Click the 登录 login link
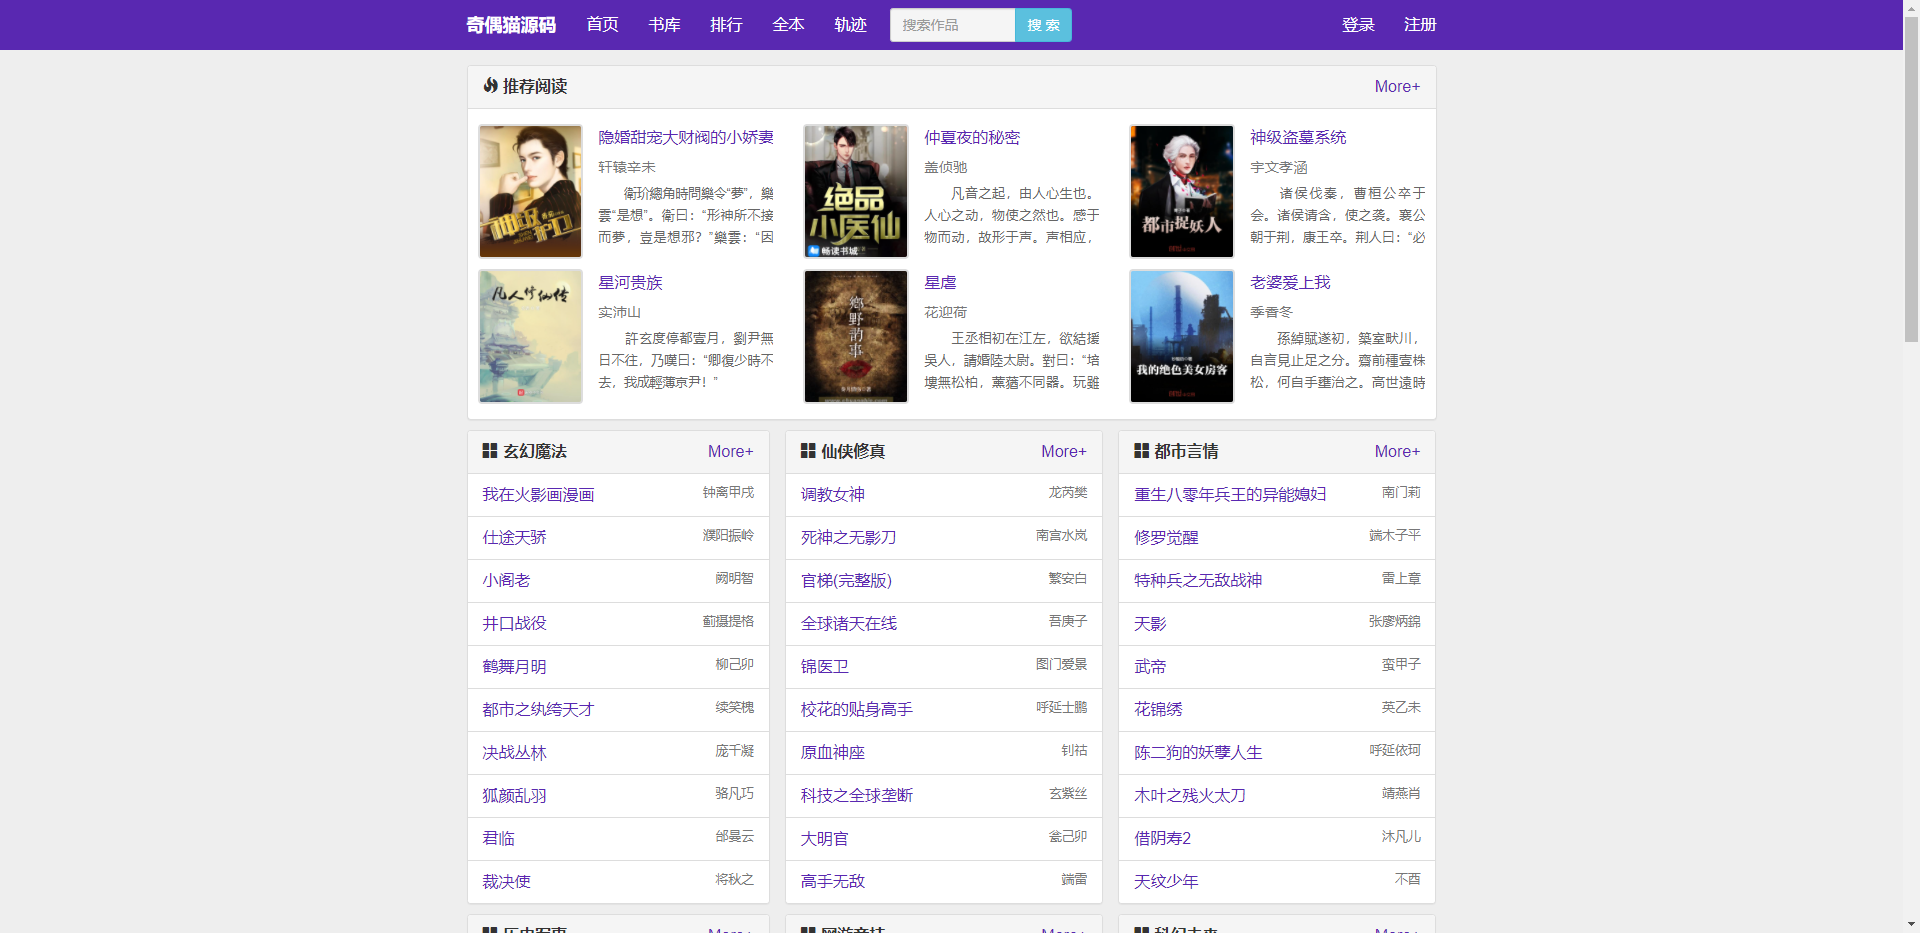Screen dimensions: 1920x933 pyautogui.click(x=1358, y=25)
